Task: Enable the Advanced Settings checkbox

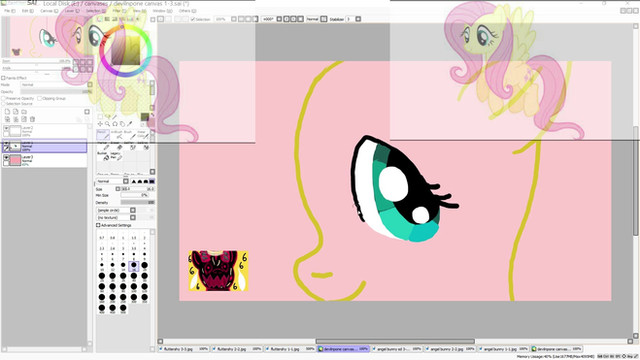Action: tap(98, 225)
